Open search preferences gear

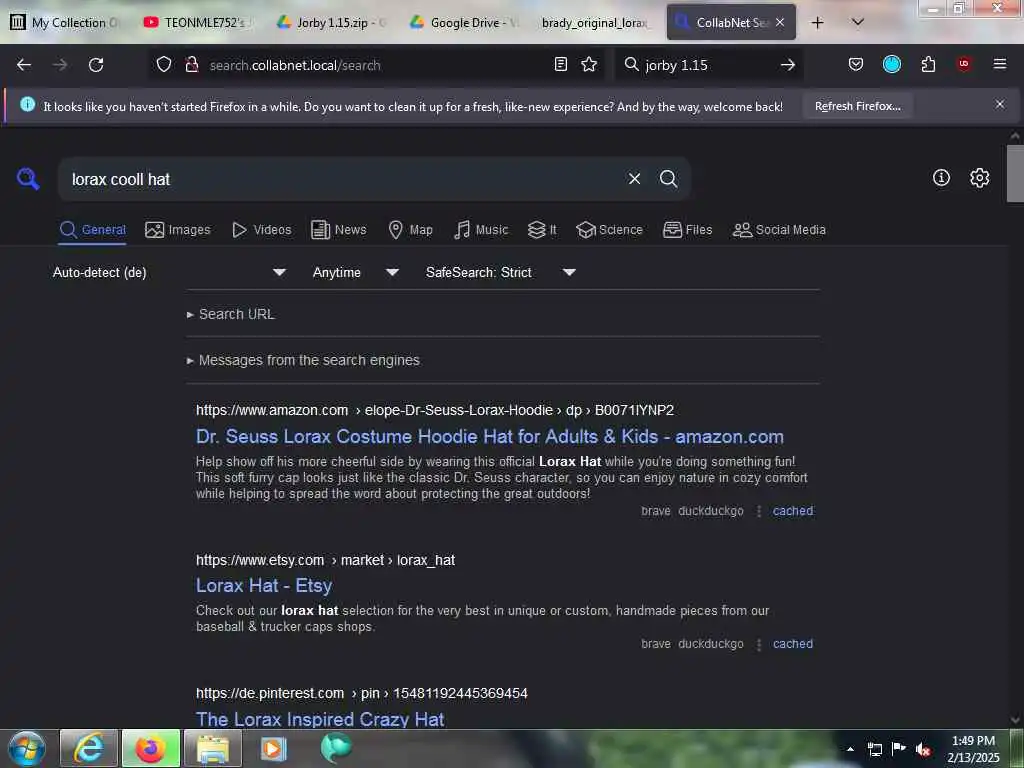[x=979, y=178]
